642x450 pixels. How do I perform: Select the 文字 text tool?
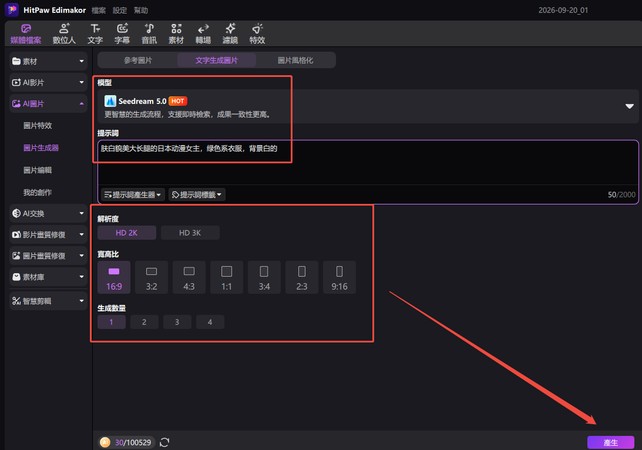pos(95,34)
